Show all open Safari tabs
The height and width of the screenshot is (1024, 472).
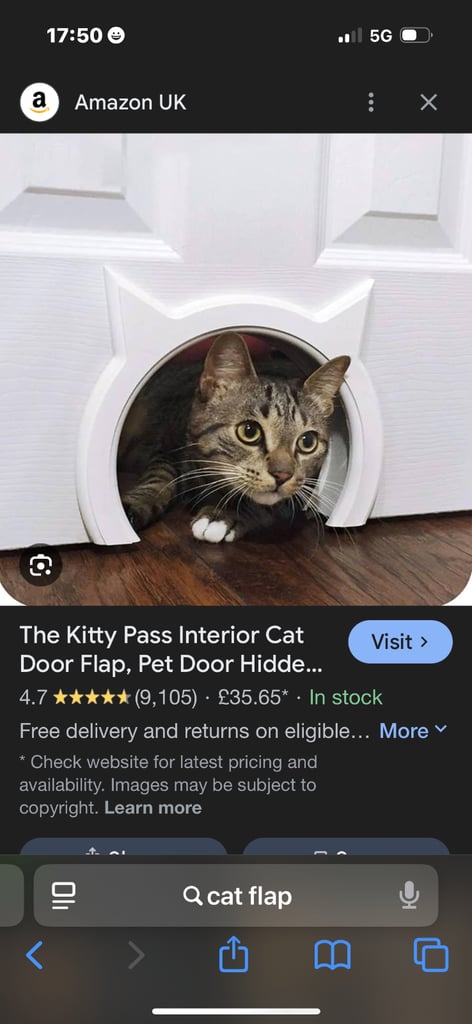(x=431, y=955)
